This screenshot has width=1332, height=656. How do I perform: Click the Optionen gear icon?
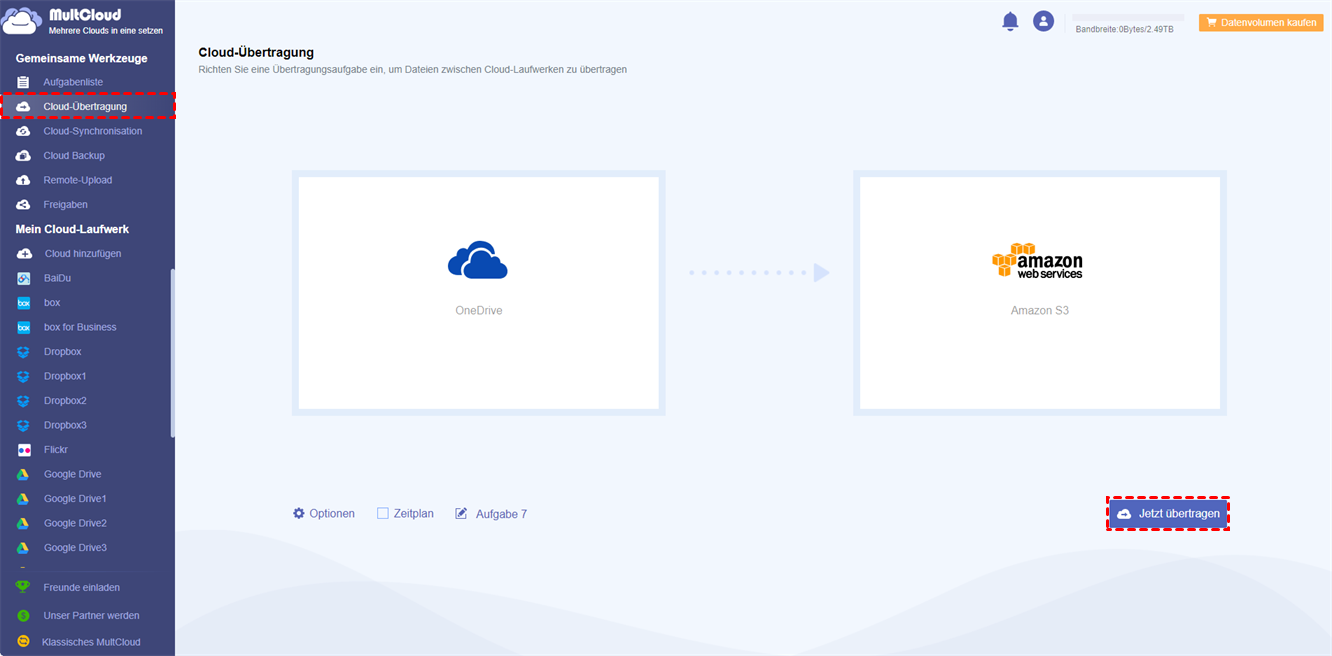click(299, 513)
